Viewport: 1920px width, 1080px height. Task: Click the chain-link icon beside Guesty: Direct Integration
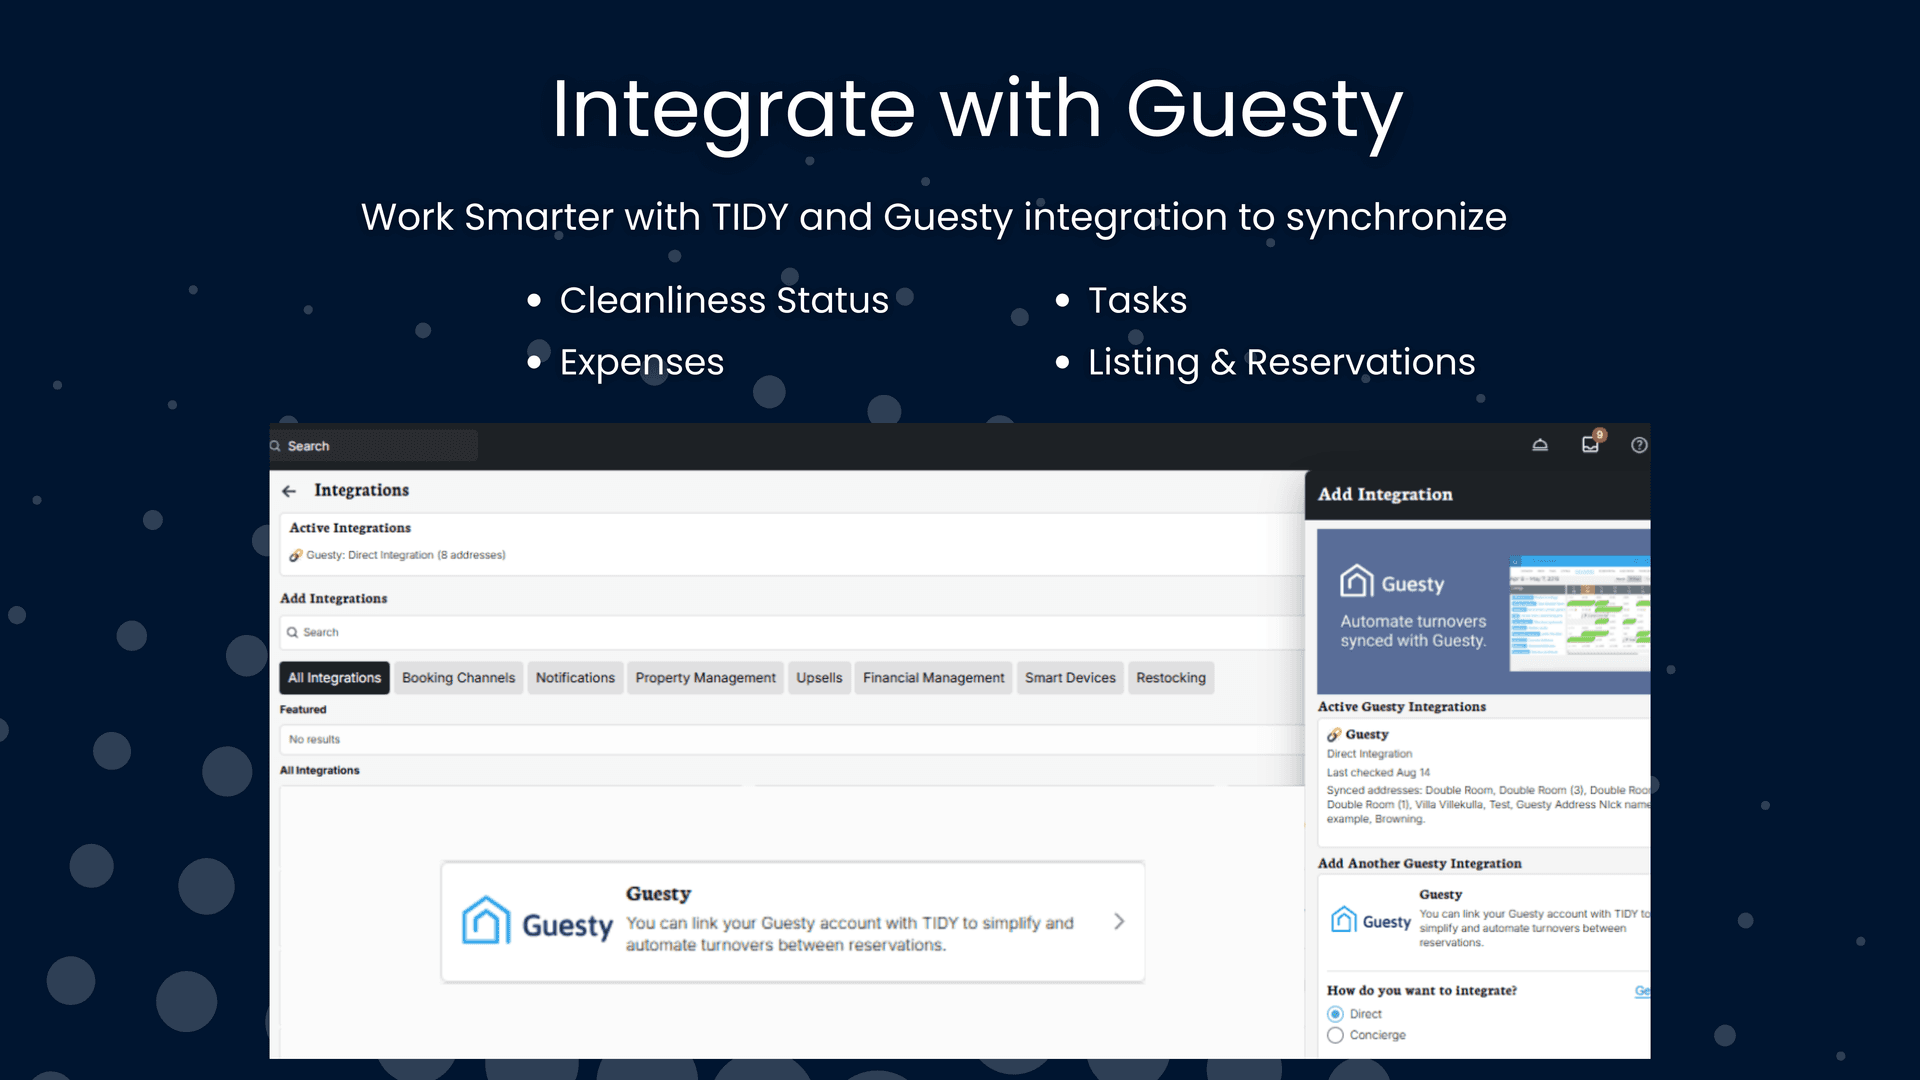point(296,555)
